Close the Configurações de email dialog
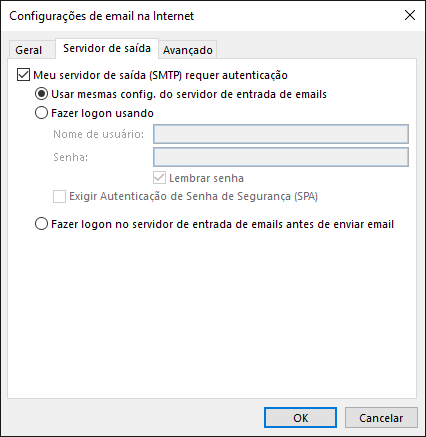 pyautogui.click(x=410, y=15)
